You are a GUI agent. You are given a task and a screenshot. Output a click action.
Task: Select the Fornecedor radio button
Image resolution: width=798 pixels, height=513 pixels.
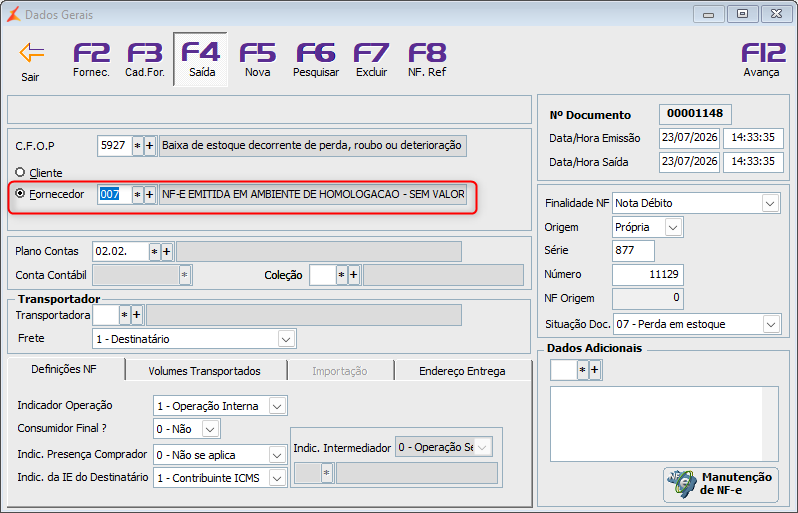click(20, 193)
